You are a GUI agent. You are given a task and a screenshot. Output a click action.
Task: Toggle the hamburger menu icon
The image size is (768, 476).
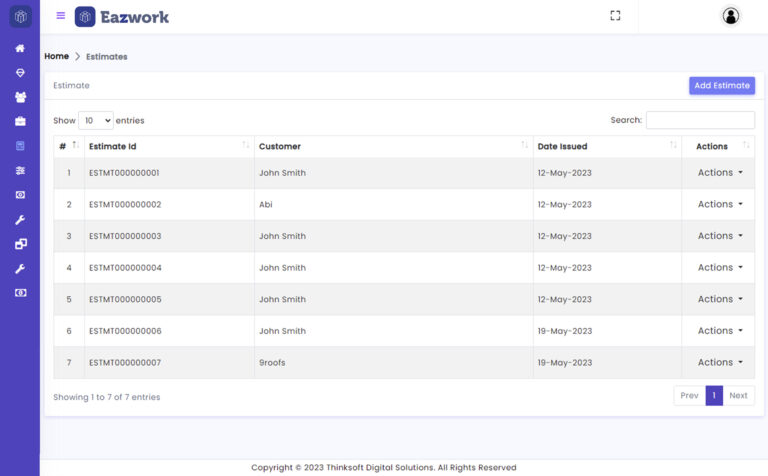[x=61, y=16]
